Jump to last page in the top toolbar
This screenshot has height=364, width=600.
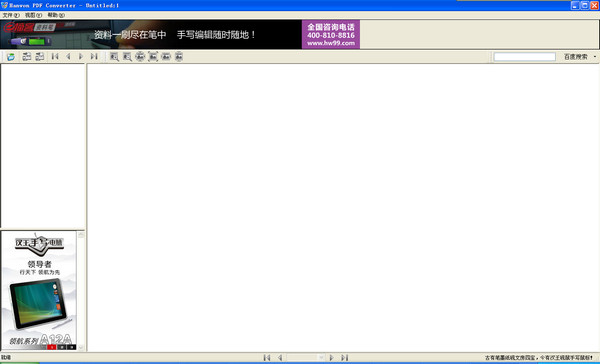[94, 57]
